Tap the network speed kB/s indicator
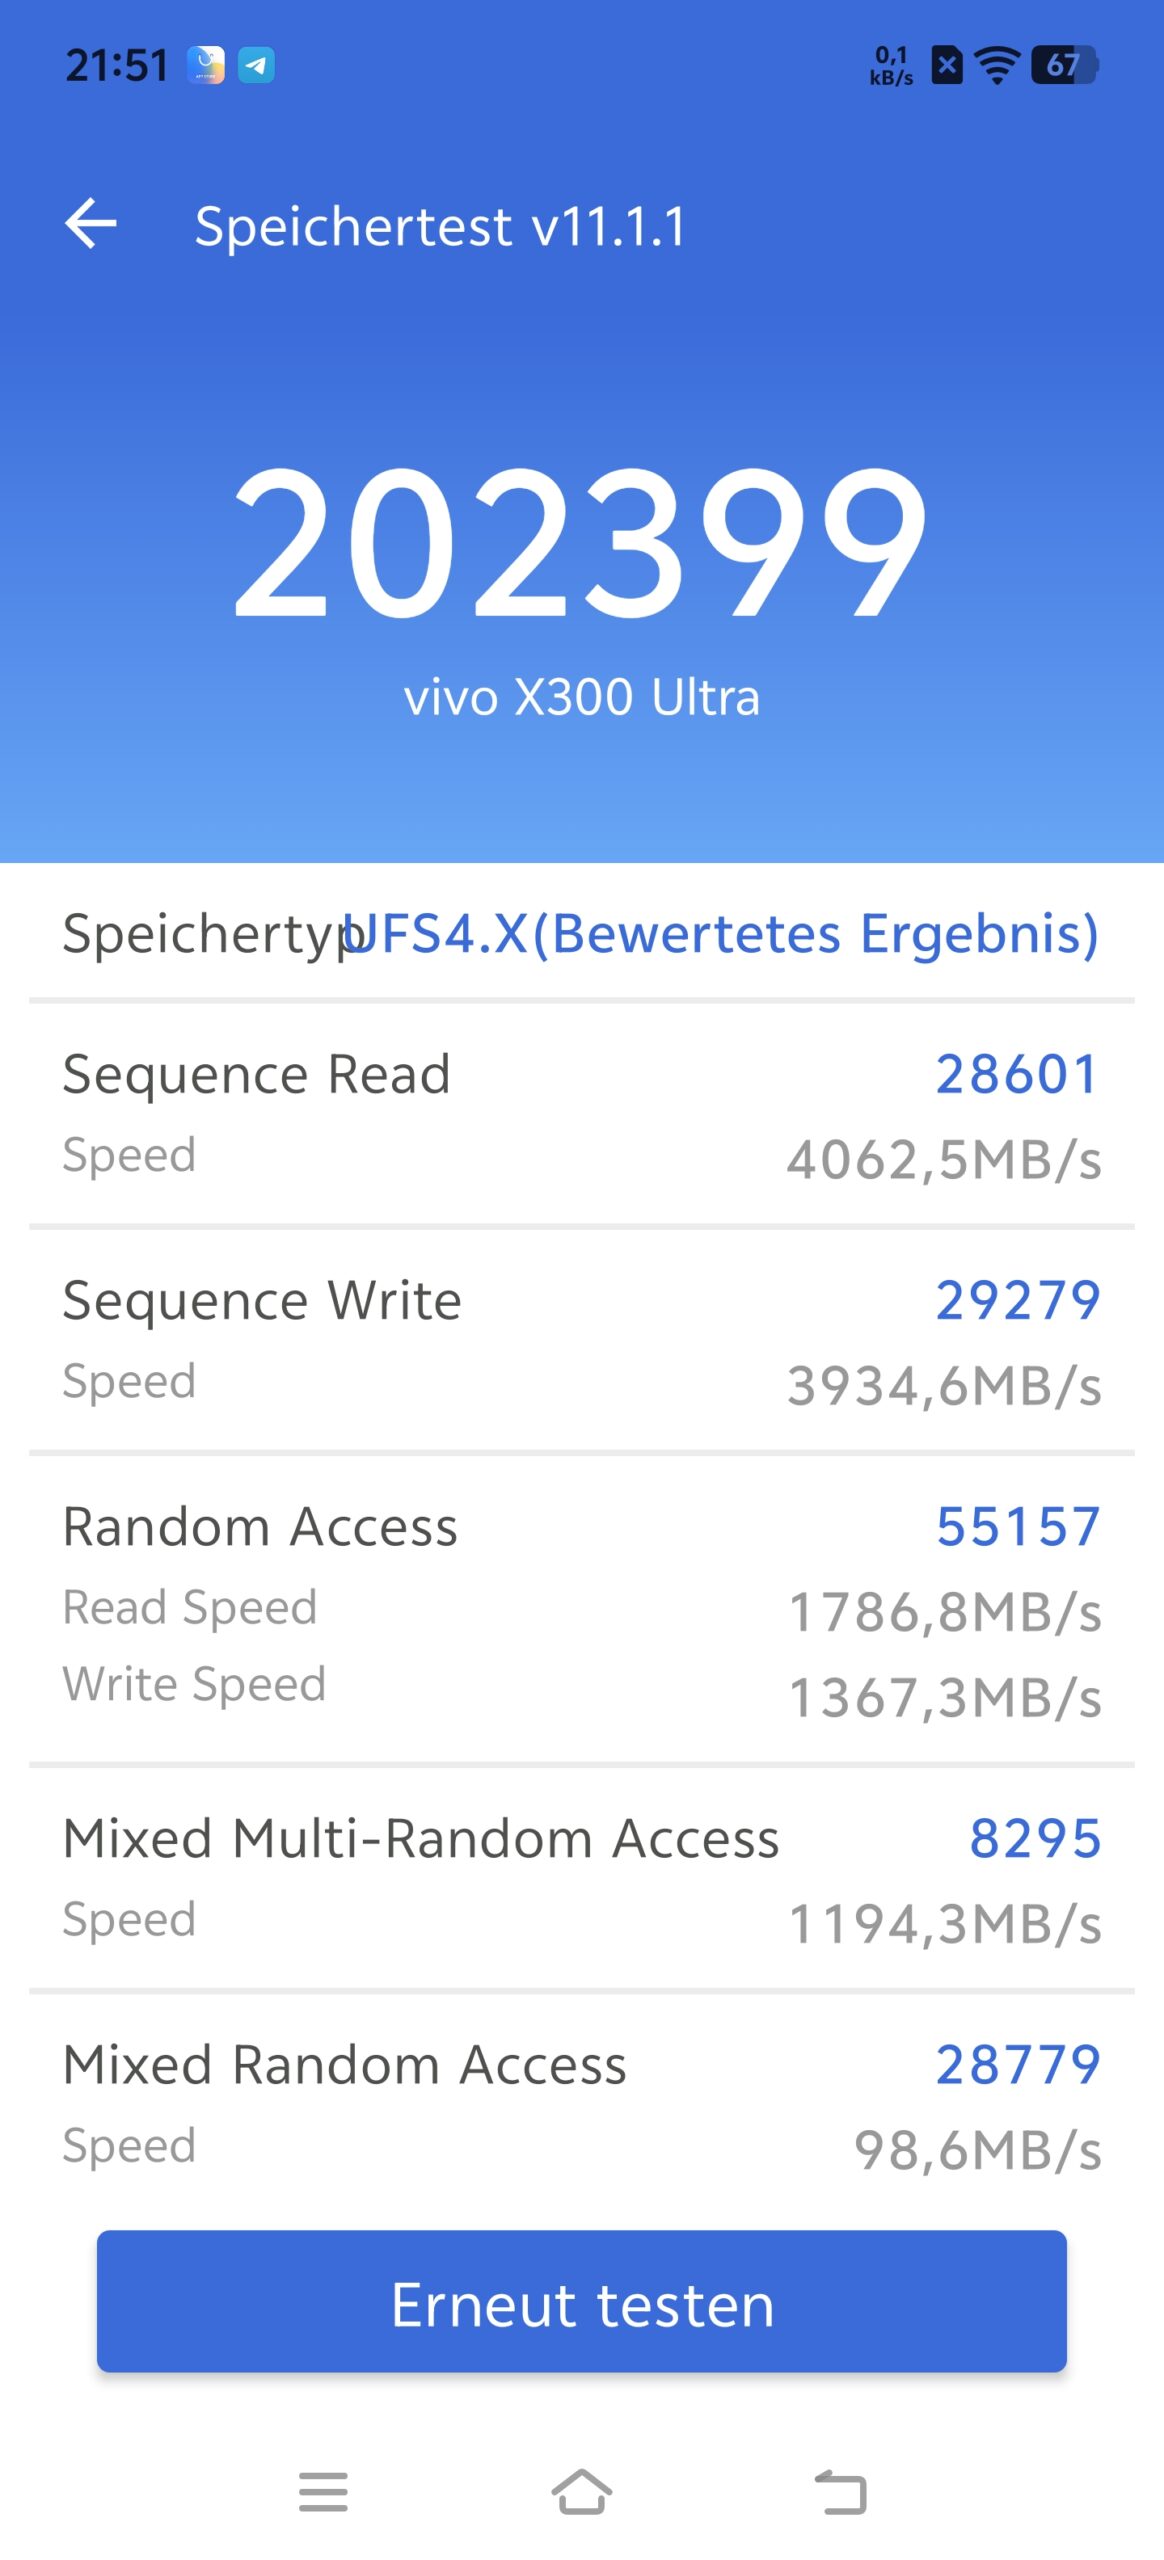 pos(891,66)
